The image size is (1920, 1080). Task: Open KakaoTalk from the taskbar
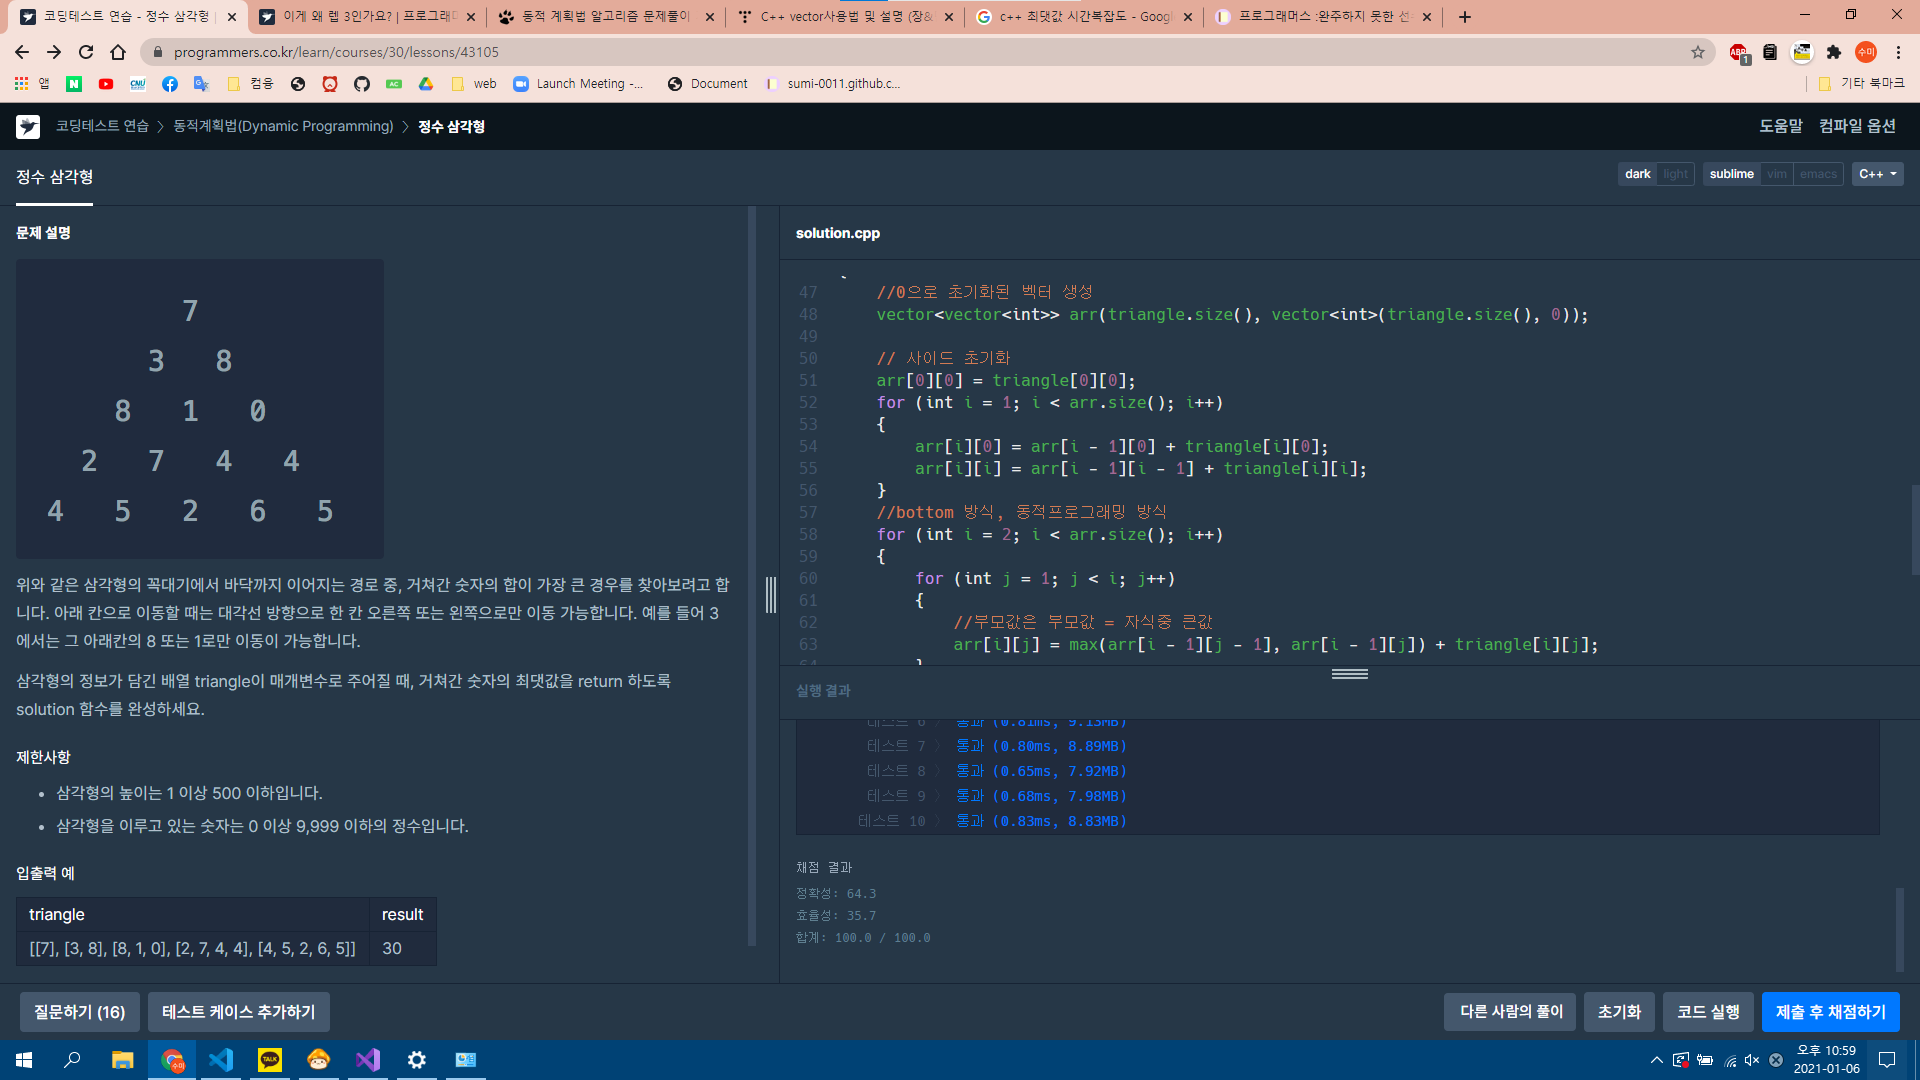(270, 1060)
